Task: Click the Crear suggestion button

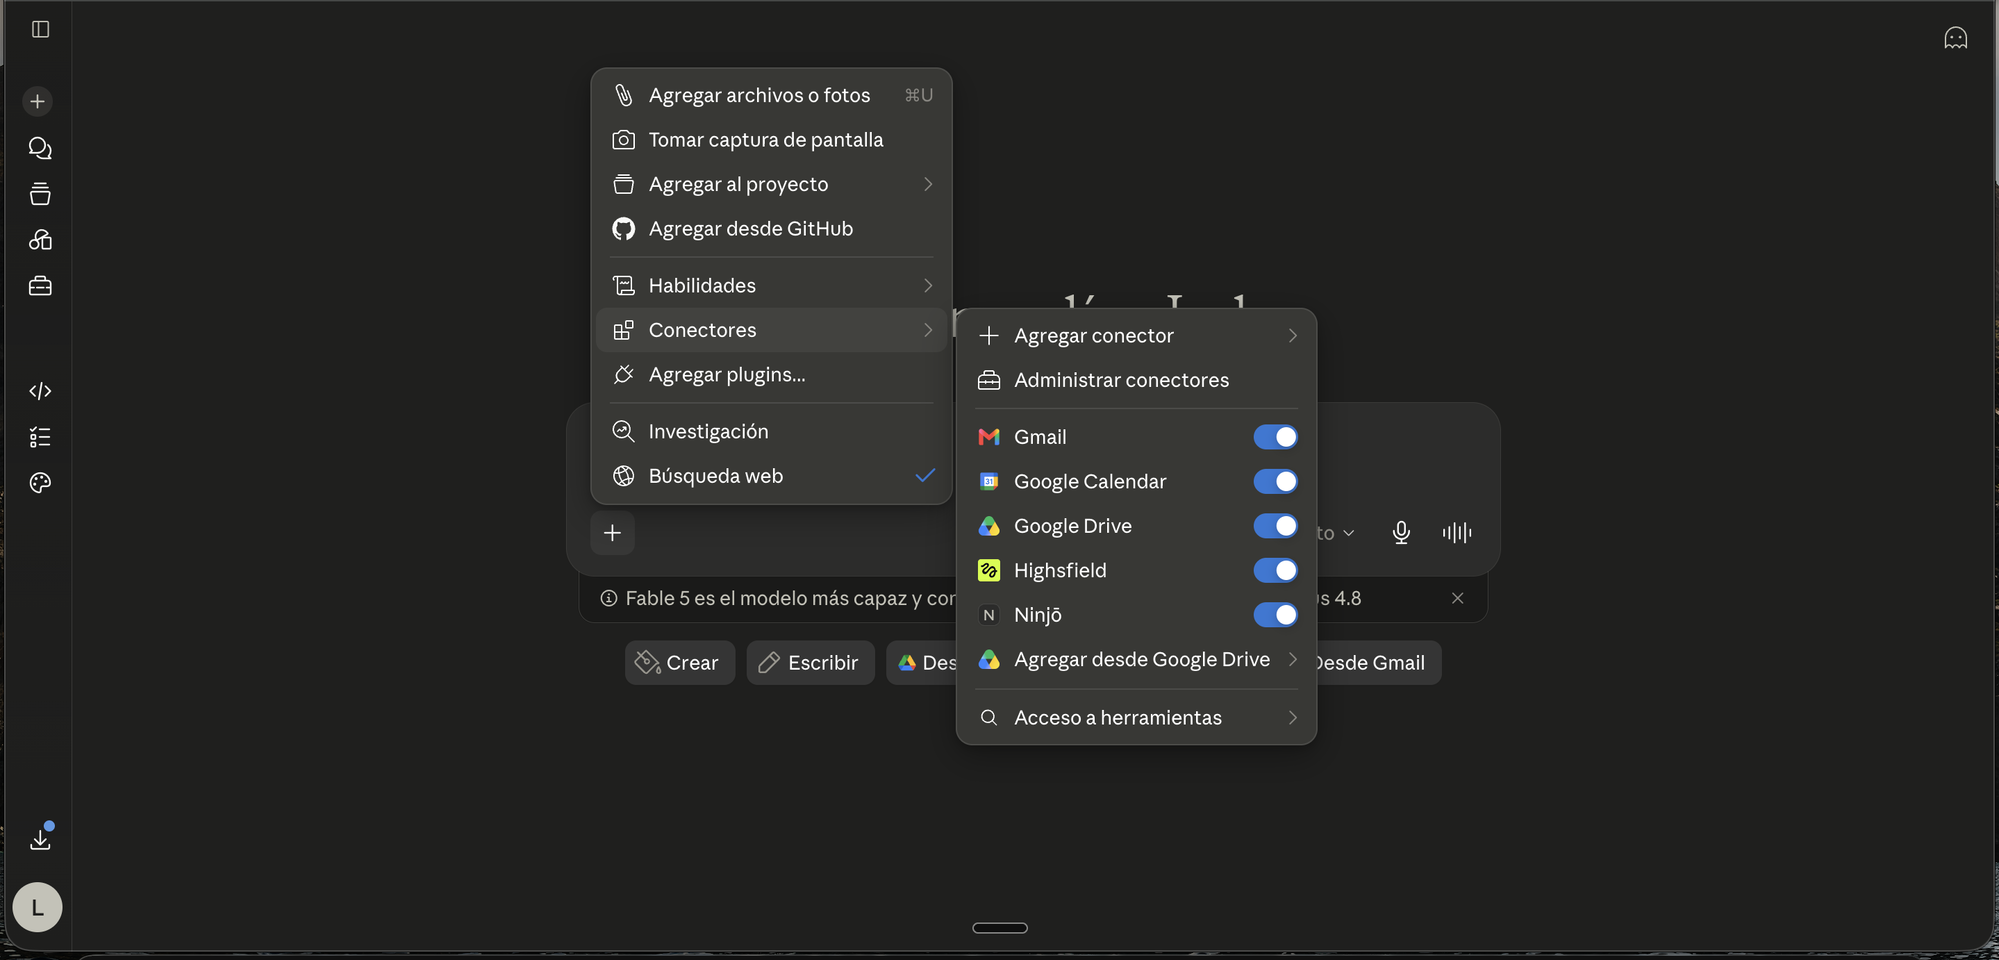Action: (x=680, y=663)
